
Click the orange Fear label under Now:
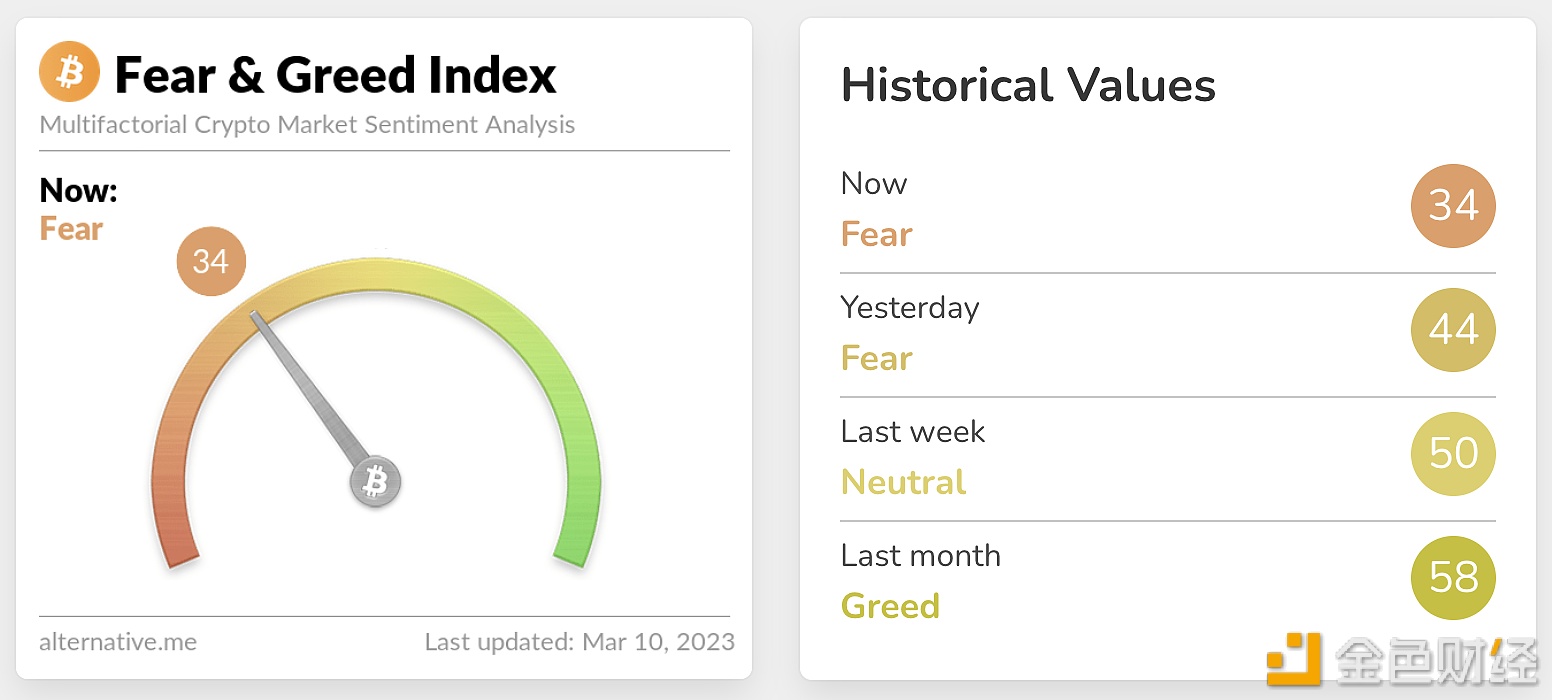tap(71, 229)
